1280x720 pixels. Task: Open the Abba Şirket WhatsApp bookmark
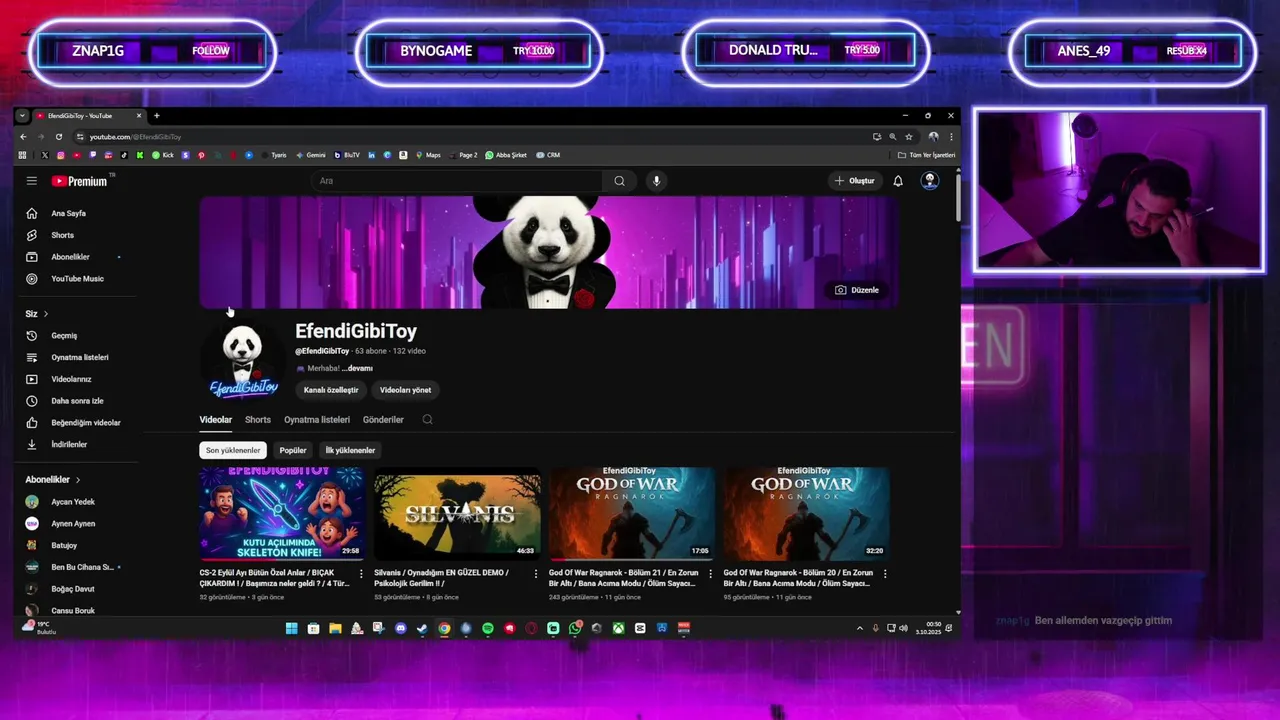point(507,155)
